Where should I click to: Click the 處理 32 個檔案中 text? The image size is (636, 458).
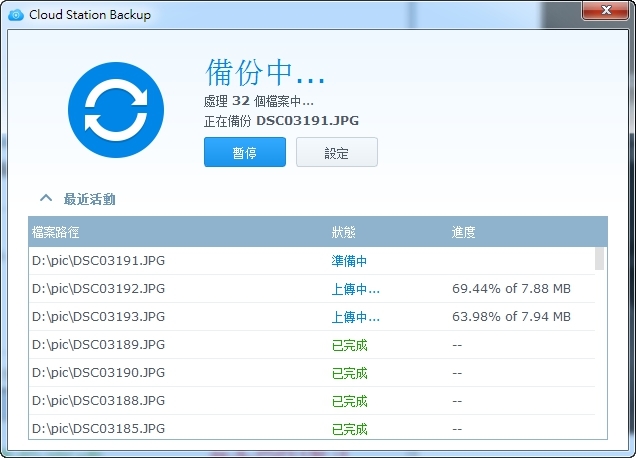point(259,101)
